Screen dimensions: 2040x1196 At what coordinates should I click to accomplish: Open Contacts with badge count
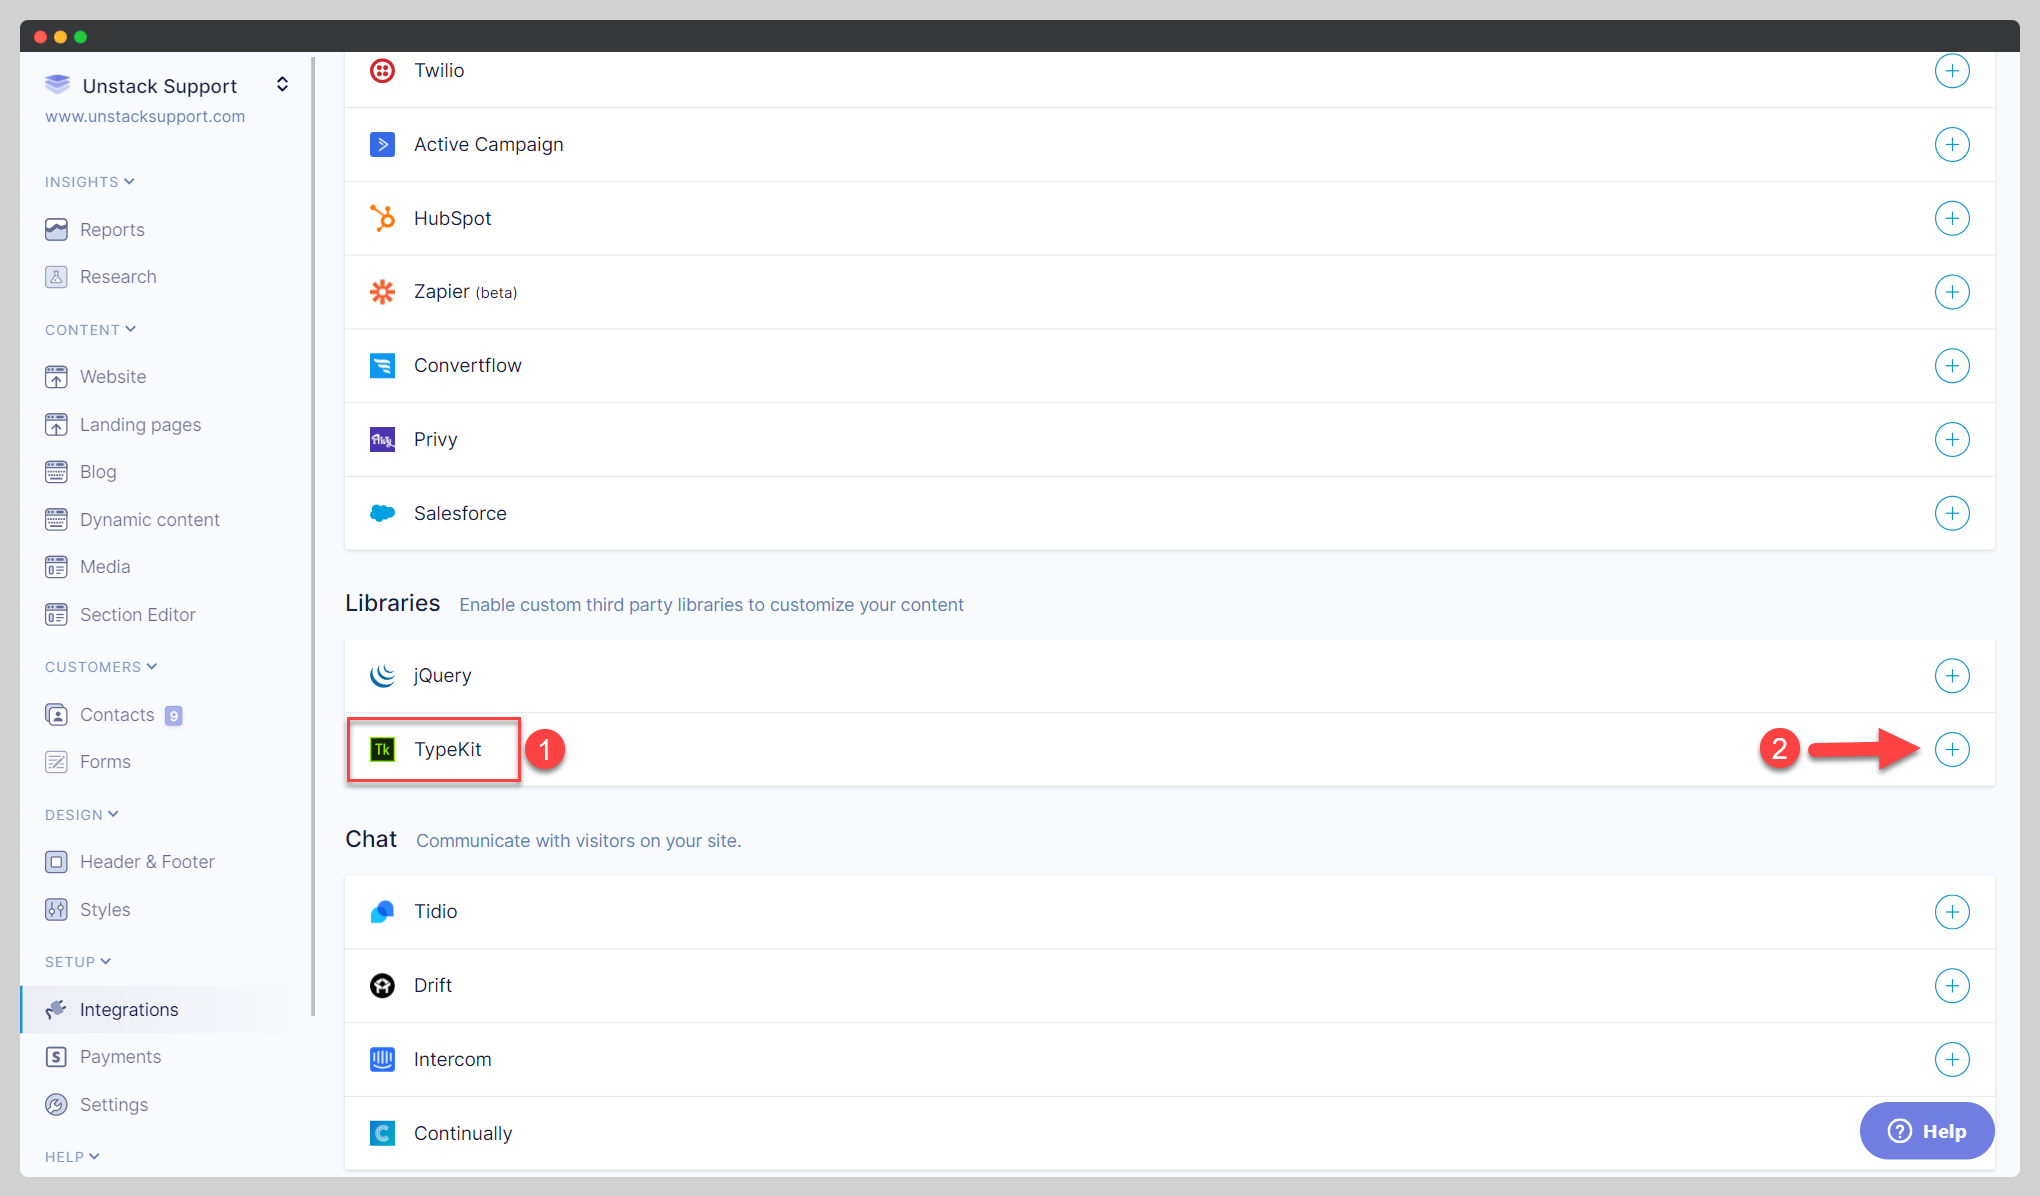click(117, 715)
